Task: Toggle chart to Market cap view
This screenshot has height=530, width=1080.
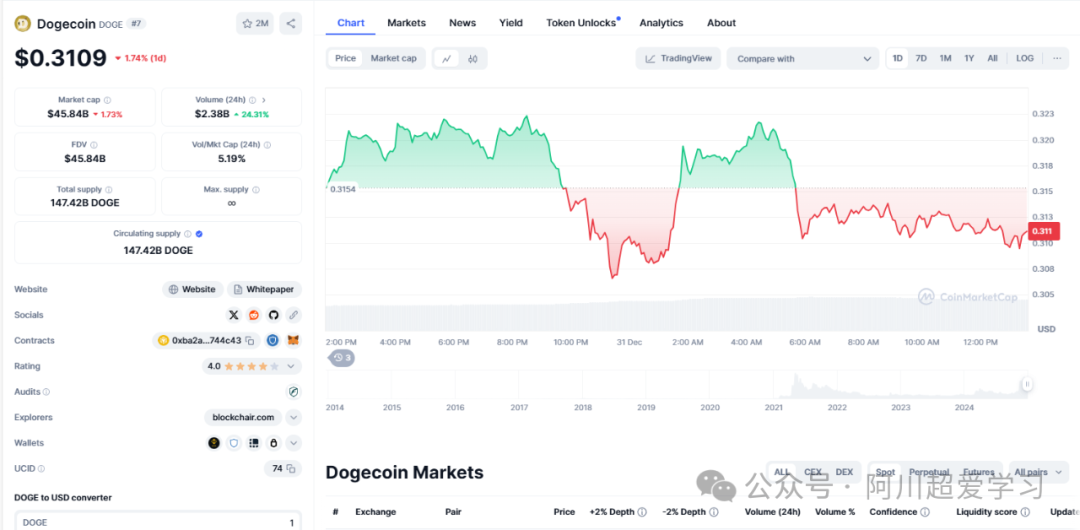Action: (x=393, y=59)
